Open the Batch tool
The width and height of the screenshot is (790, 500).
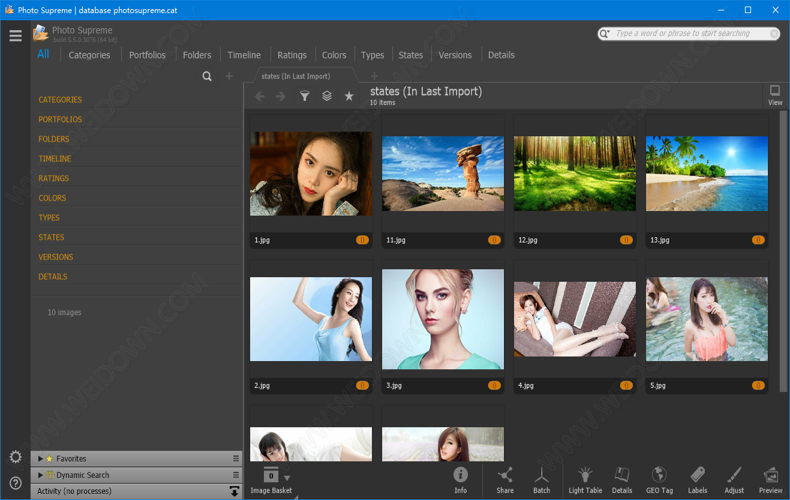point(542,480)
